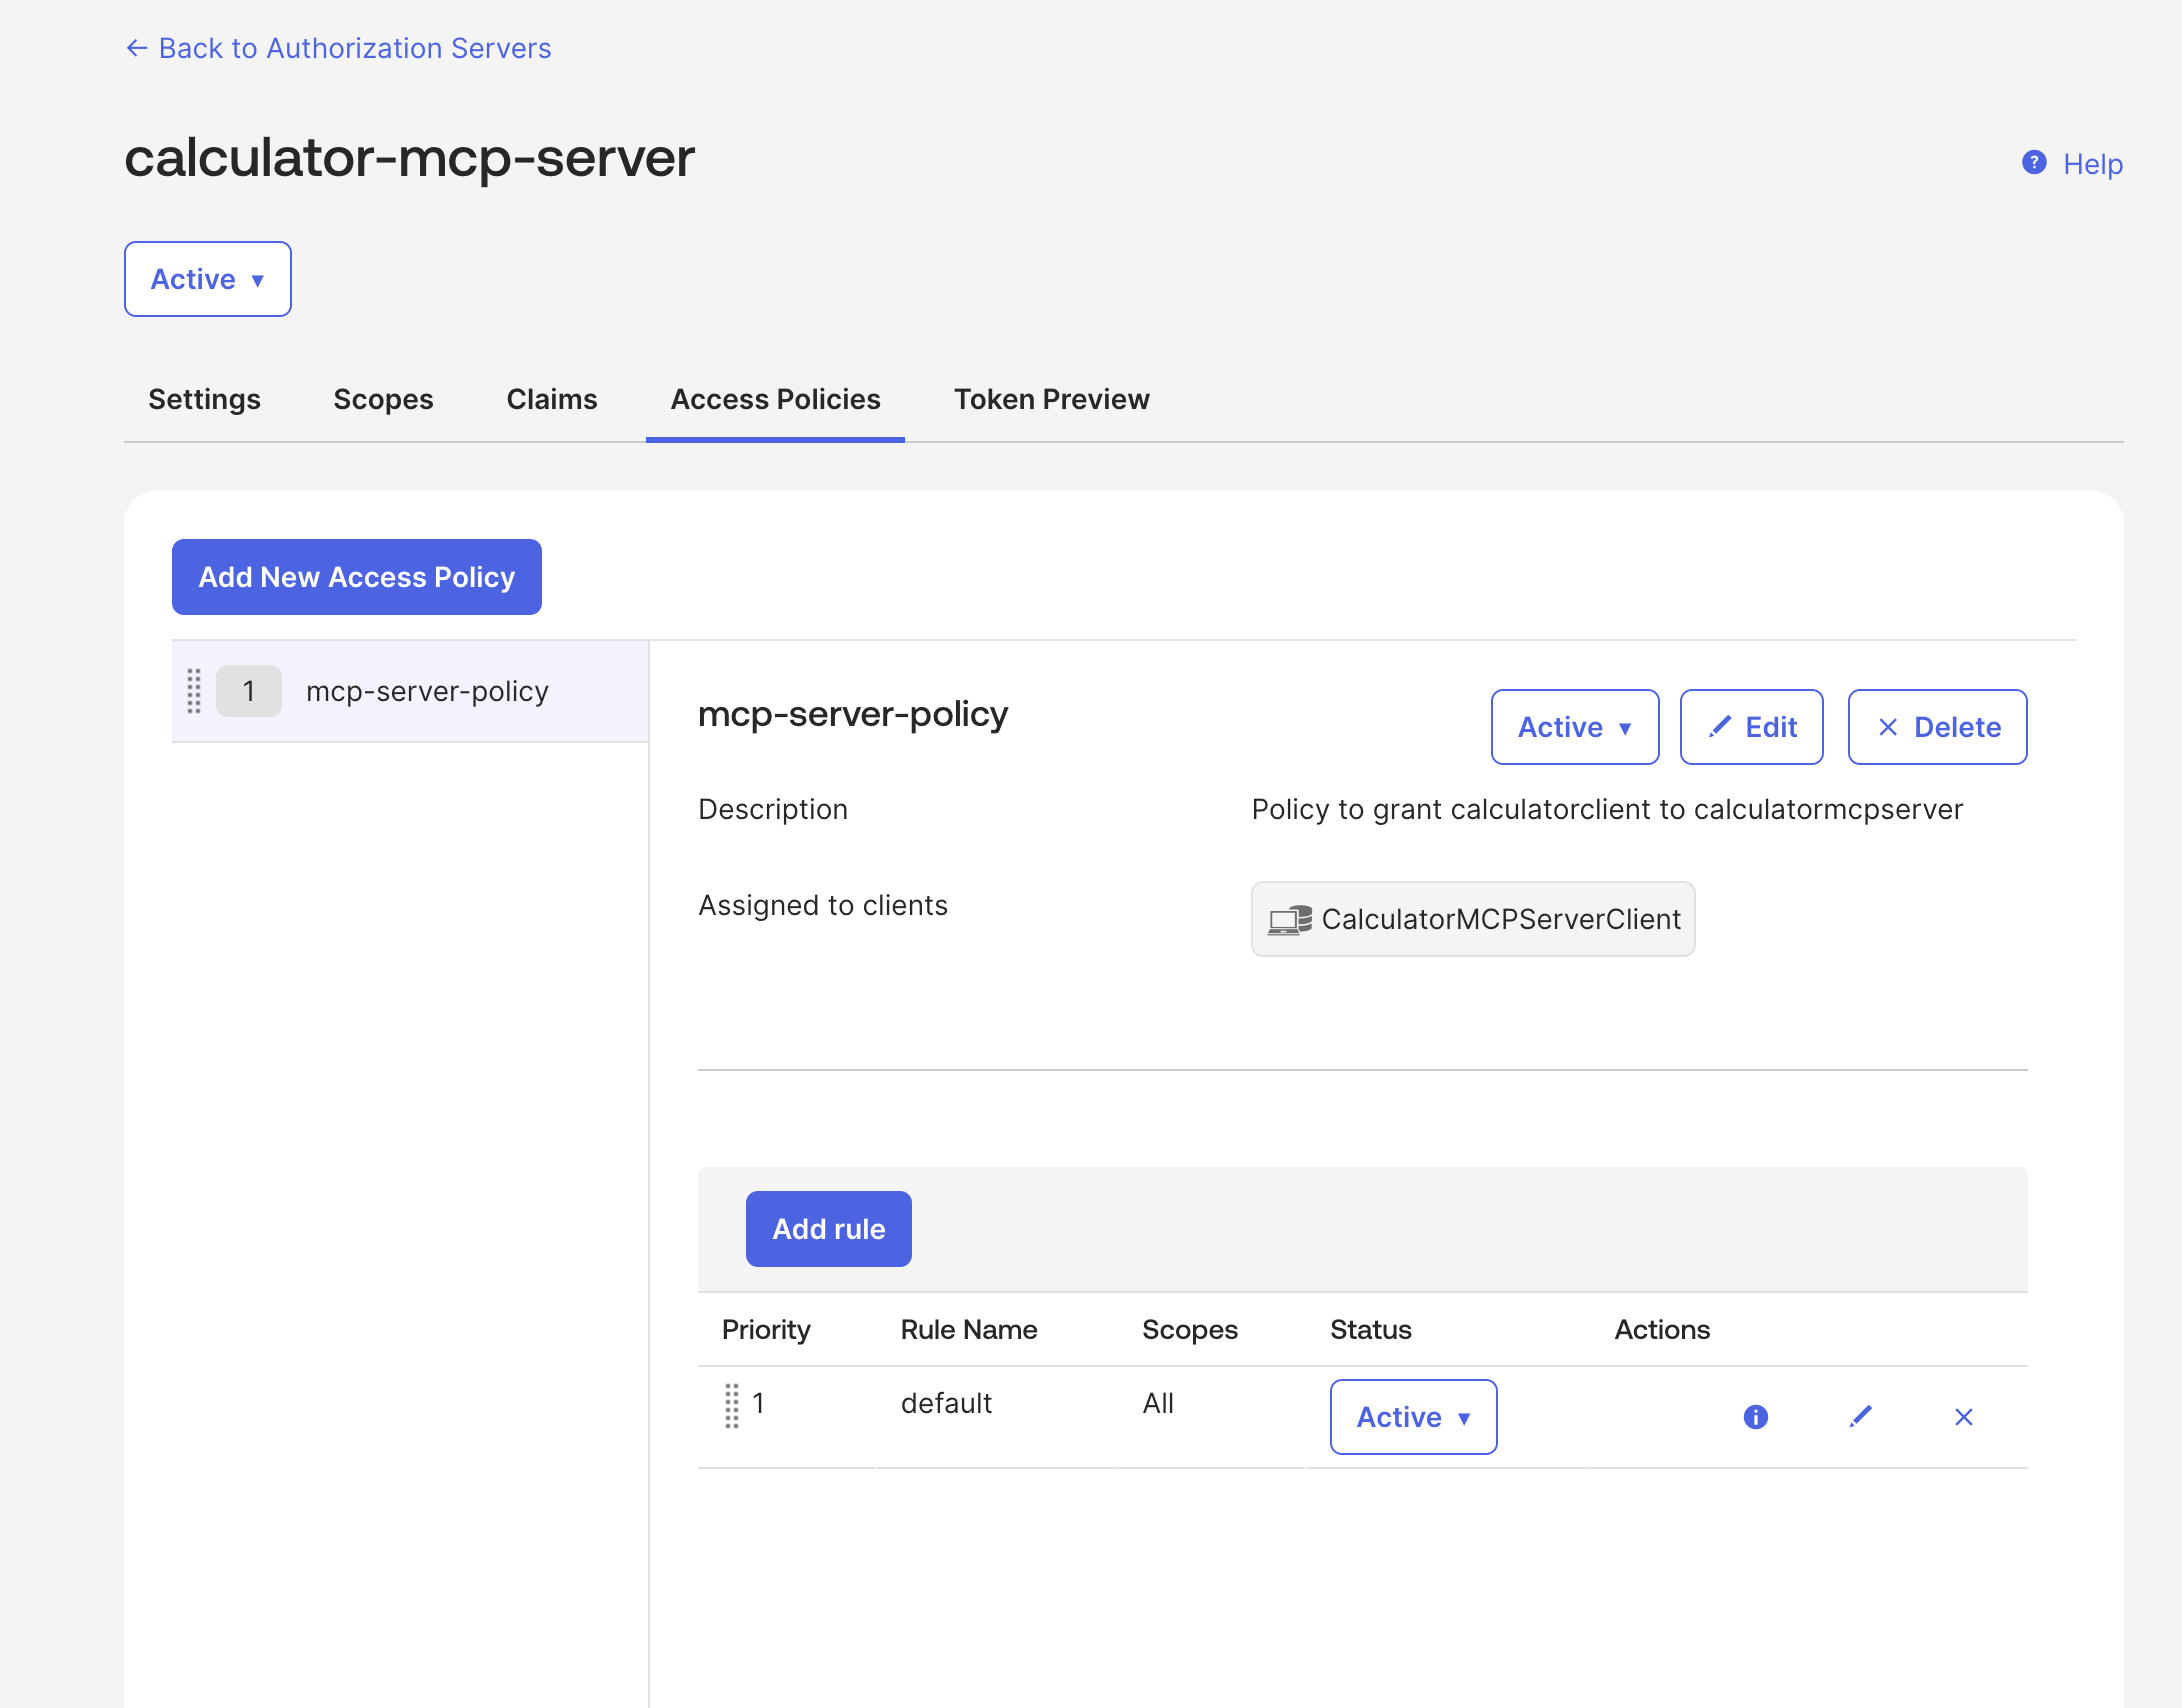
Task: Select mcp-server-policy in the policy list
Action: coord(410,691)
